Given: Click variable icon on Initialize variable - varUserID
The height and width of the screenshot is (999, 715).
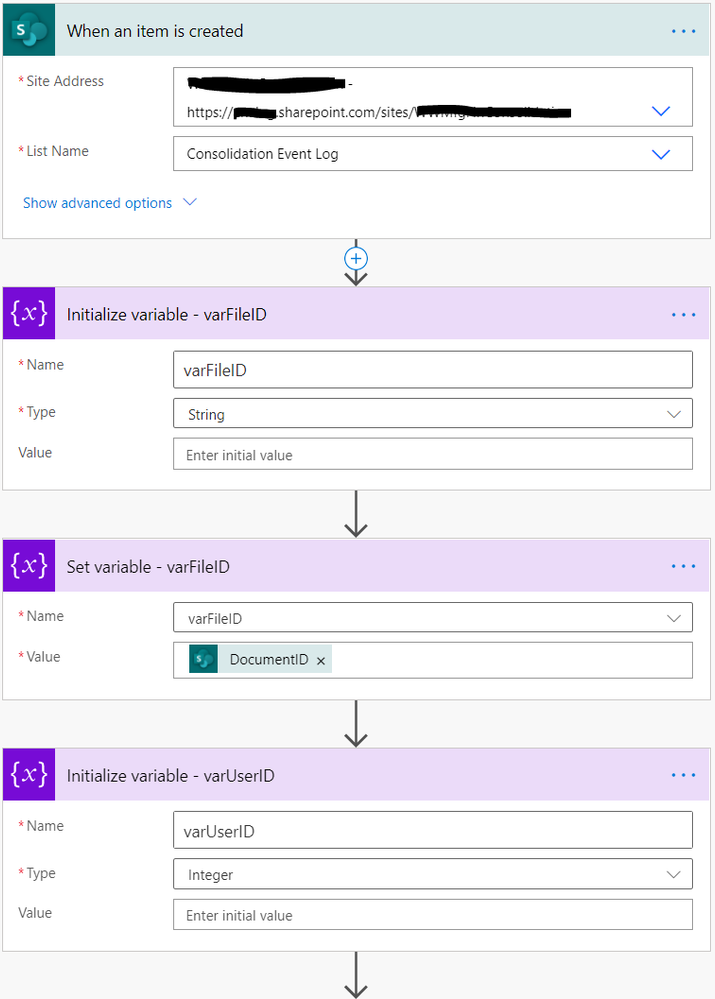Looking at the screenshot, I should (x=29, y=775).
